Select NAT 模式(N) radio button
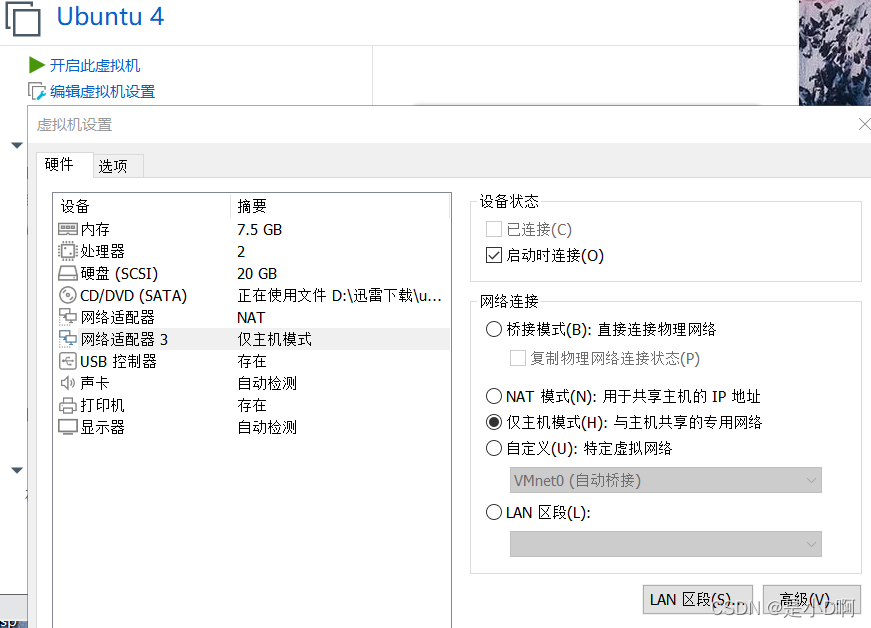 click(493, 396)
